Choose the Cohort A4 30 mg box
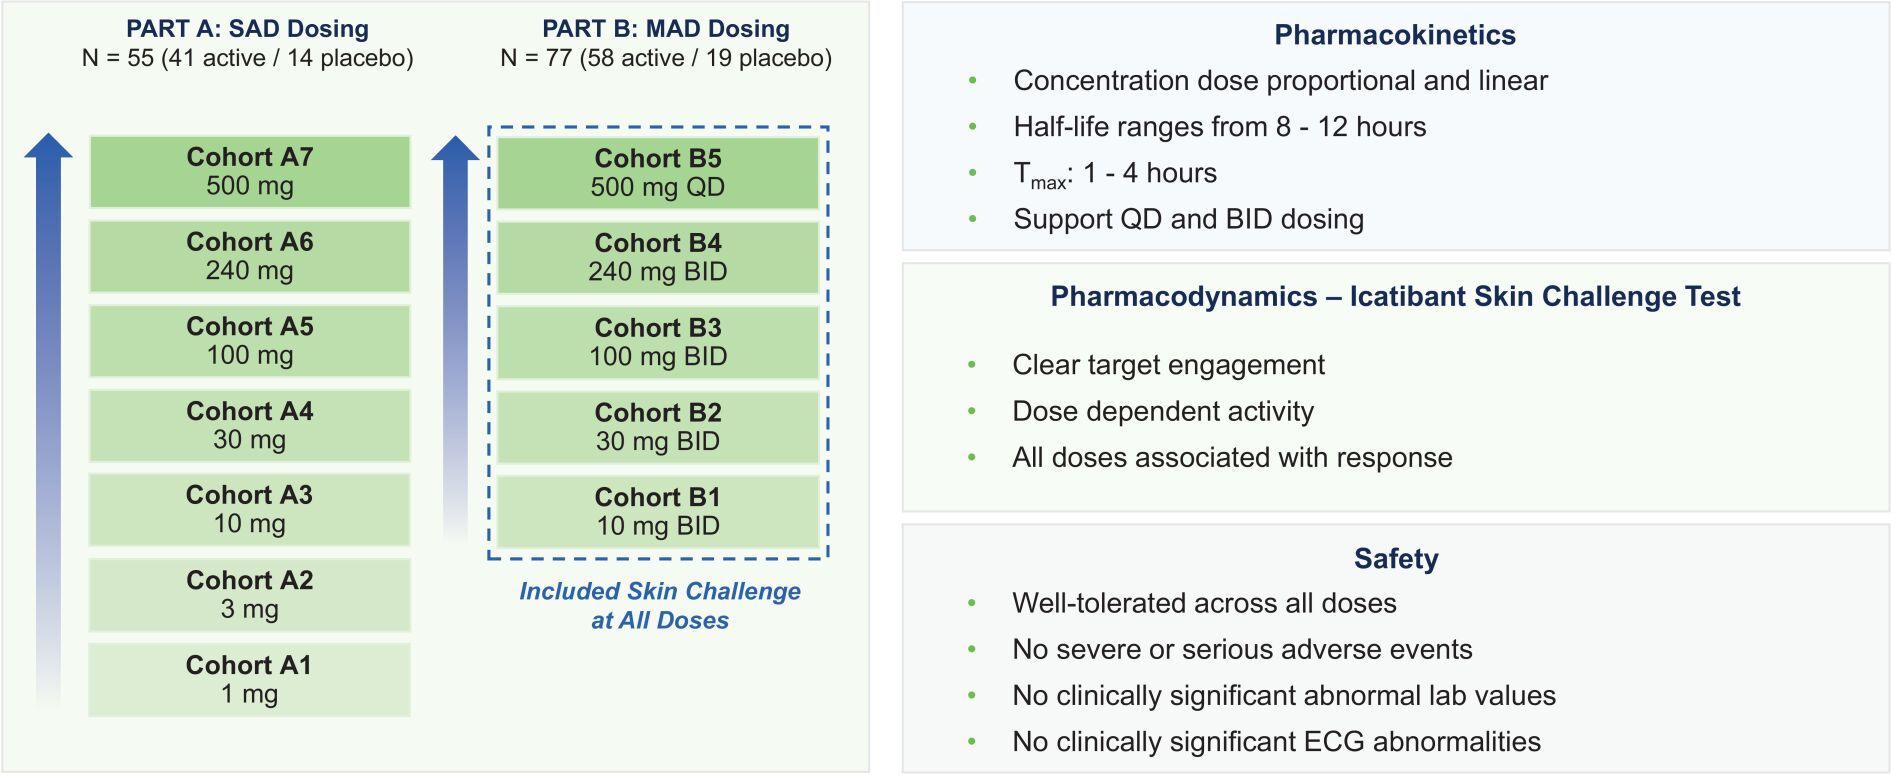 click(250, 425)
